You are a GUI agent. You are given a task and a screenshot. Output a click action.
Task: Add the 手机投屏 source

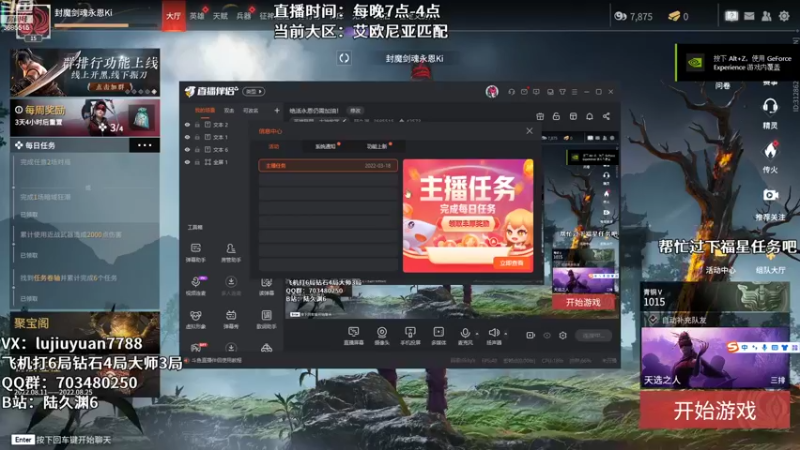click(x=410, y=336)
